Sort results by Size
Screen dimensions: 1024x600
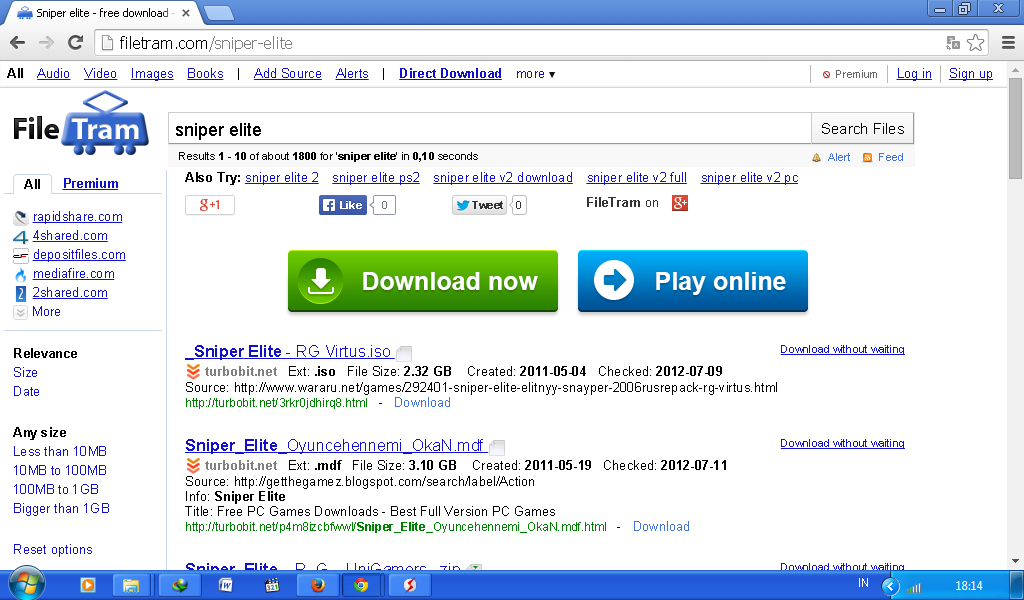pyautogui.click(x=25, y=372)
